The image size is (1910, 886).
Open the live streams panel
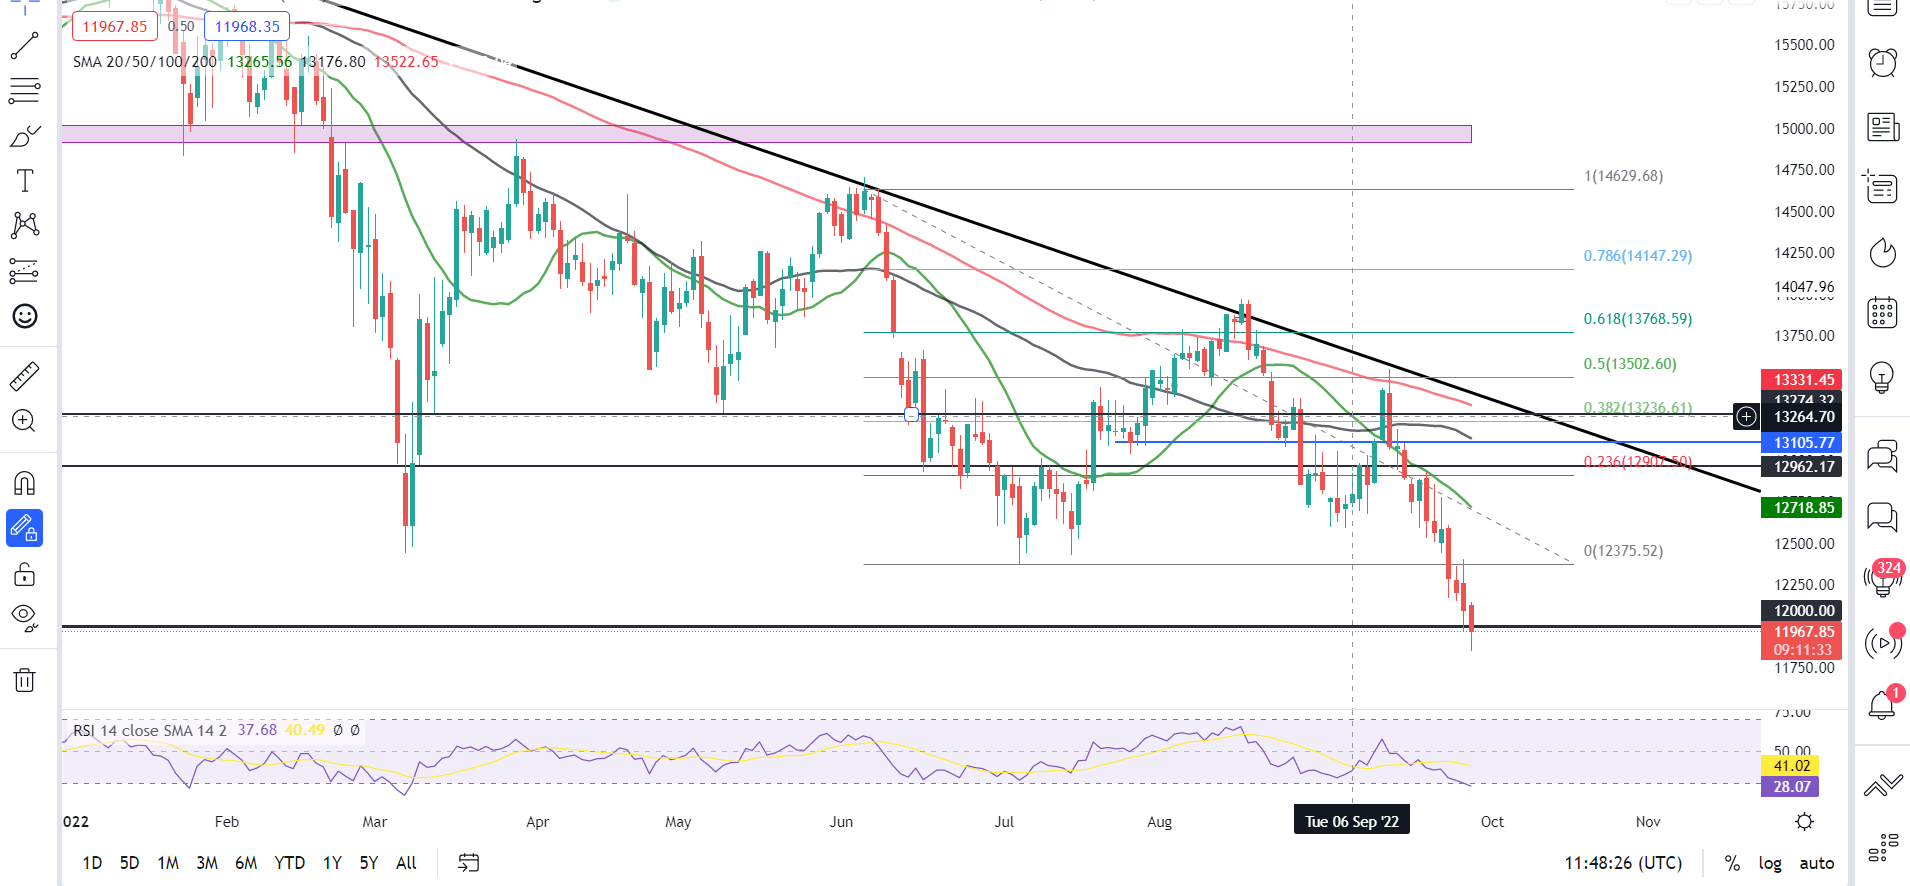[1883, 642]
